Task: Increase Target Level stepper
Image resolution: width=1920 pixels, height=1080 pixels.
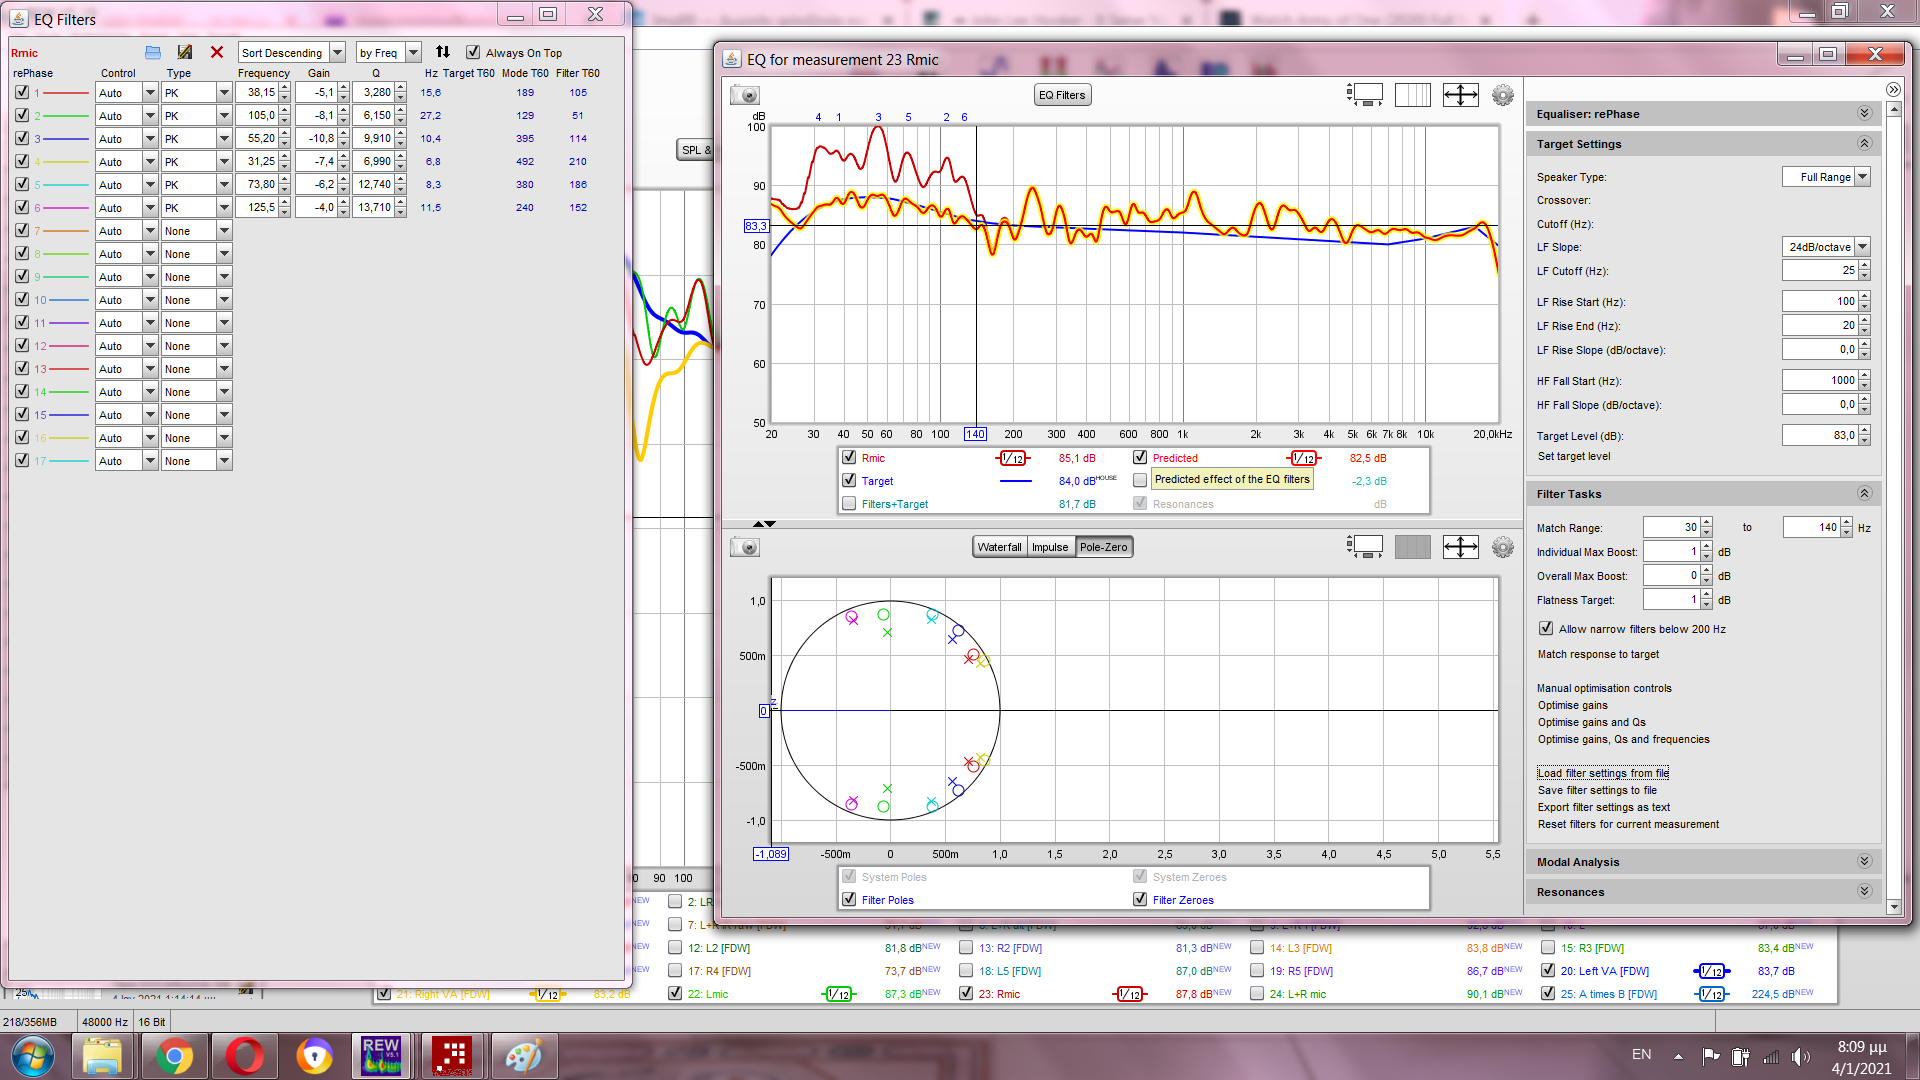Action: [1865, 430]
